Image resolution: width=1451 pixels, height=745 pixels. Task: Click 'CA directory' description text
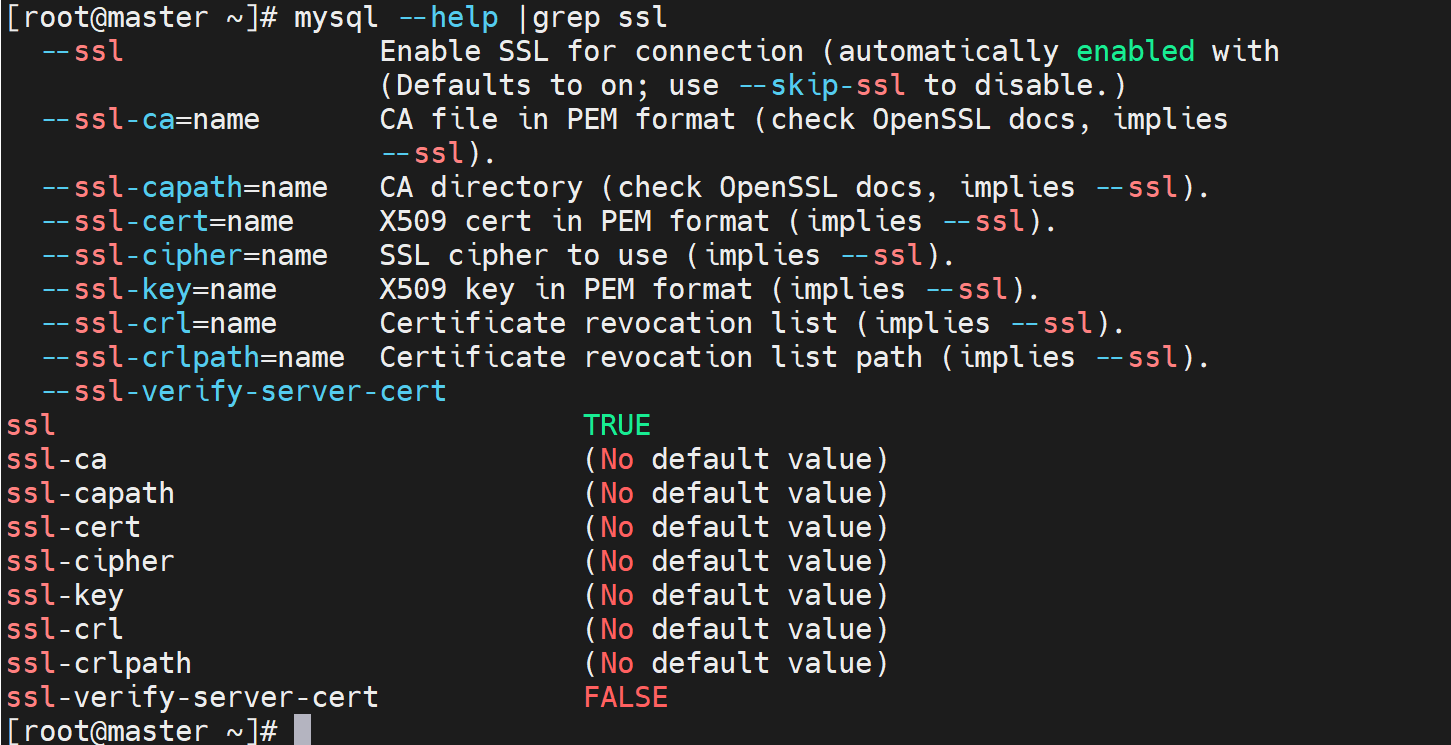pyautogui.click(x=481, y=188)
